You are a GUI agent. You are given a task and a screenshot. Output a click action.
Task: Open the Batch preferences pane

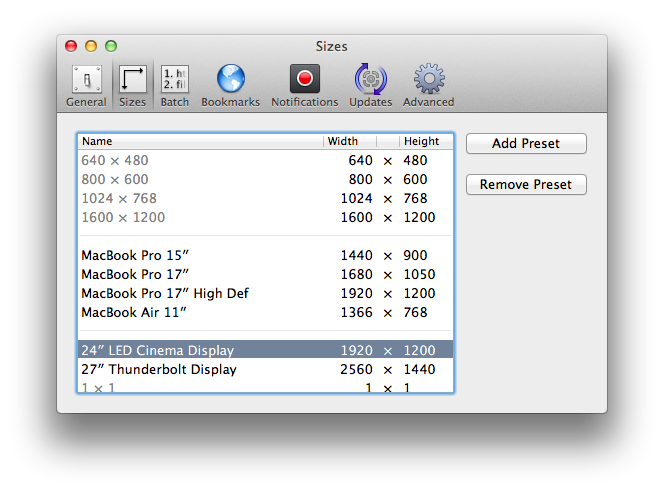(174, 86)
